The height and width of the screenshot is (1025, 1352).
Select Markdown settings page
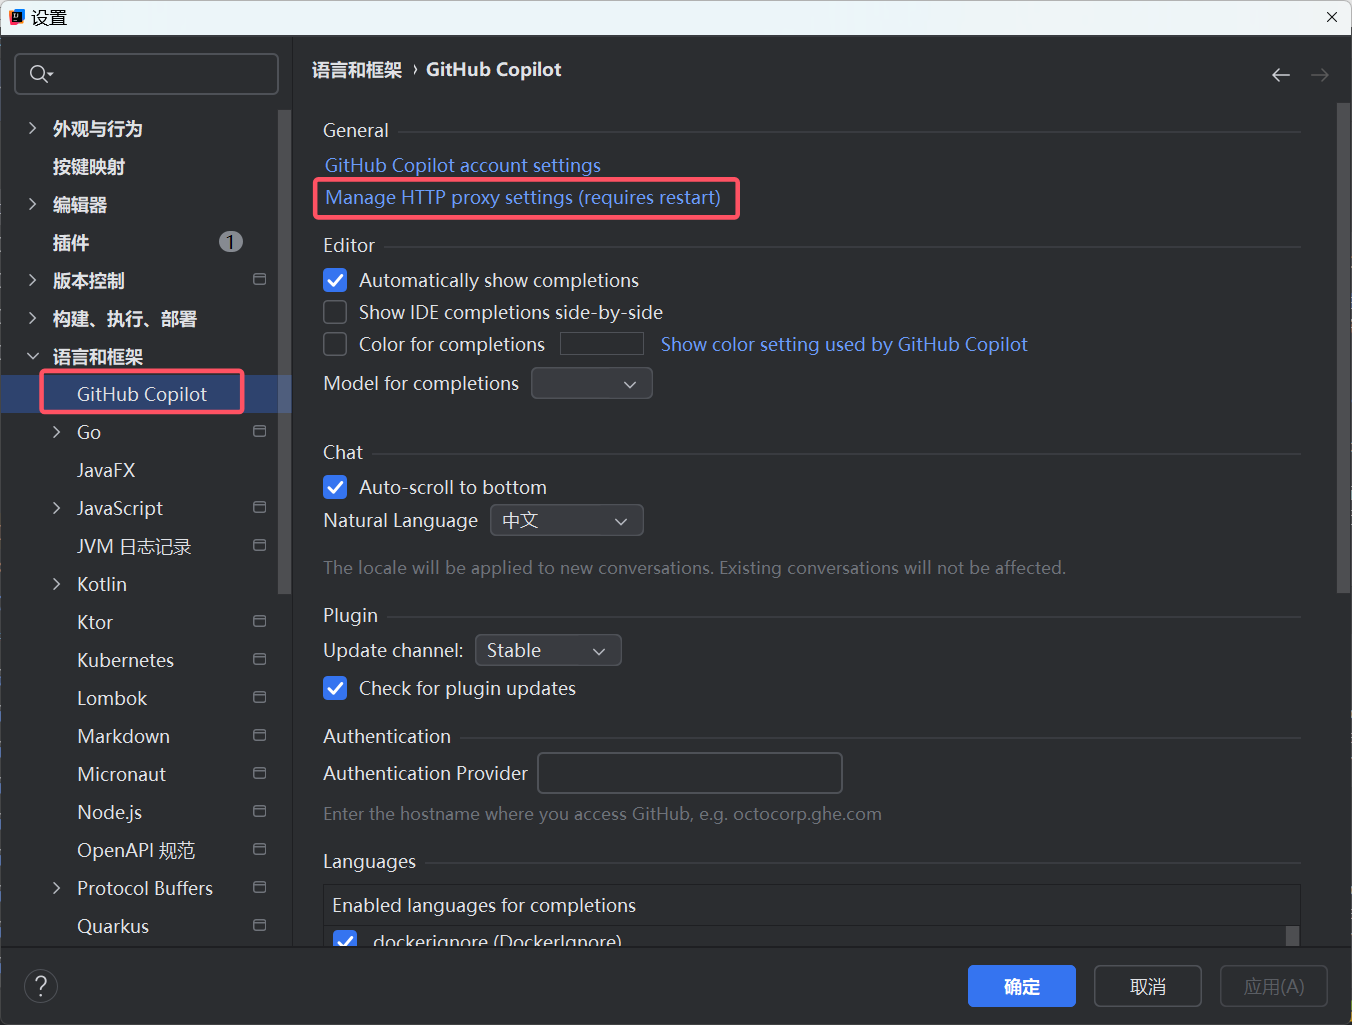coord(124,736)
